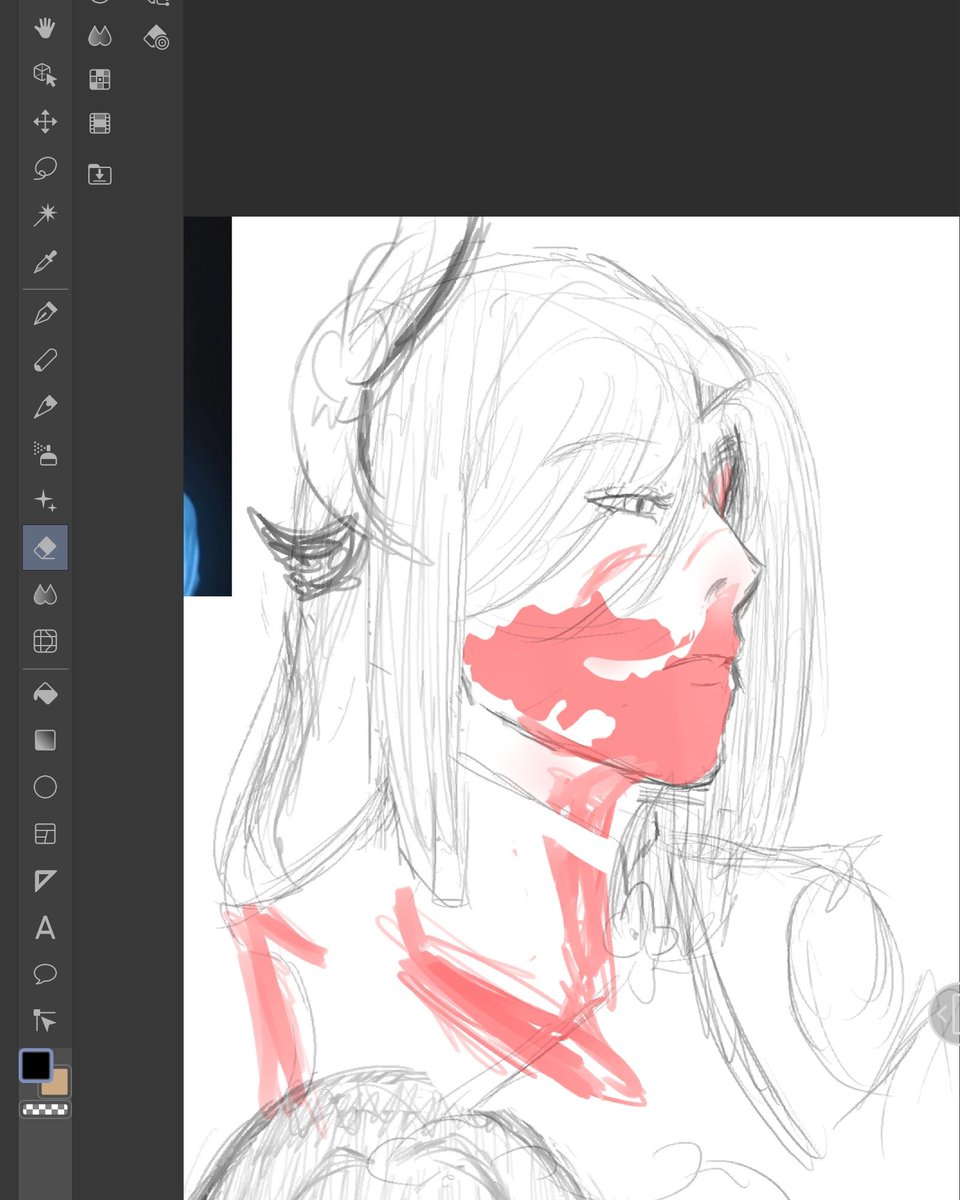Pick the Figure circle tool
The width and height of the screenshot is (960, 1200).
[45, 787]
